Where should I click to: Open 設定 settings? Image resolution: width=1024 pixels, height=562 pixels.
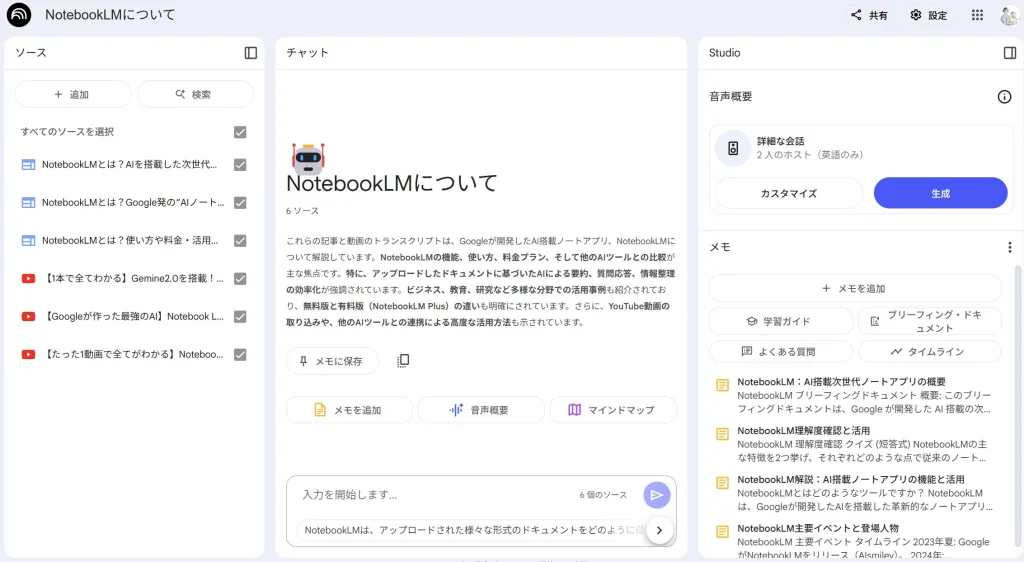pyautogui.click(x=929, y=15)
